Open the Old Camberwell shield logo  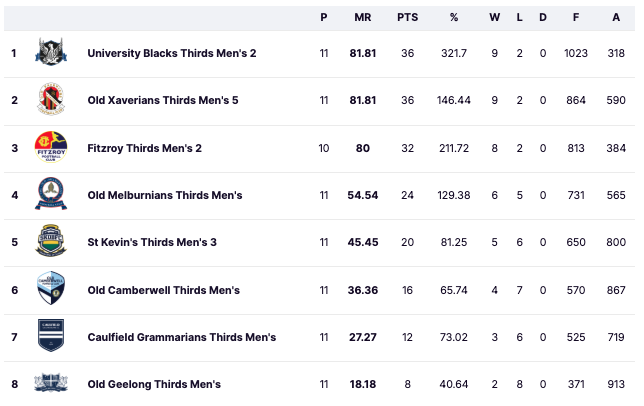coord(51,288)
